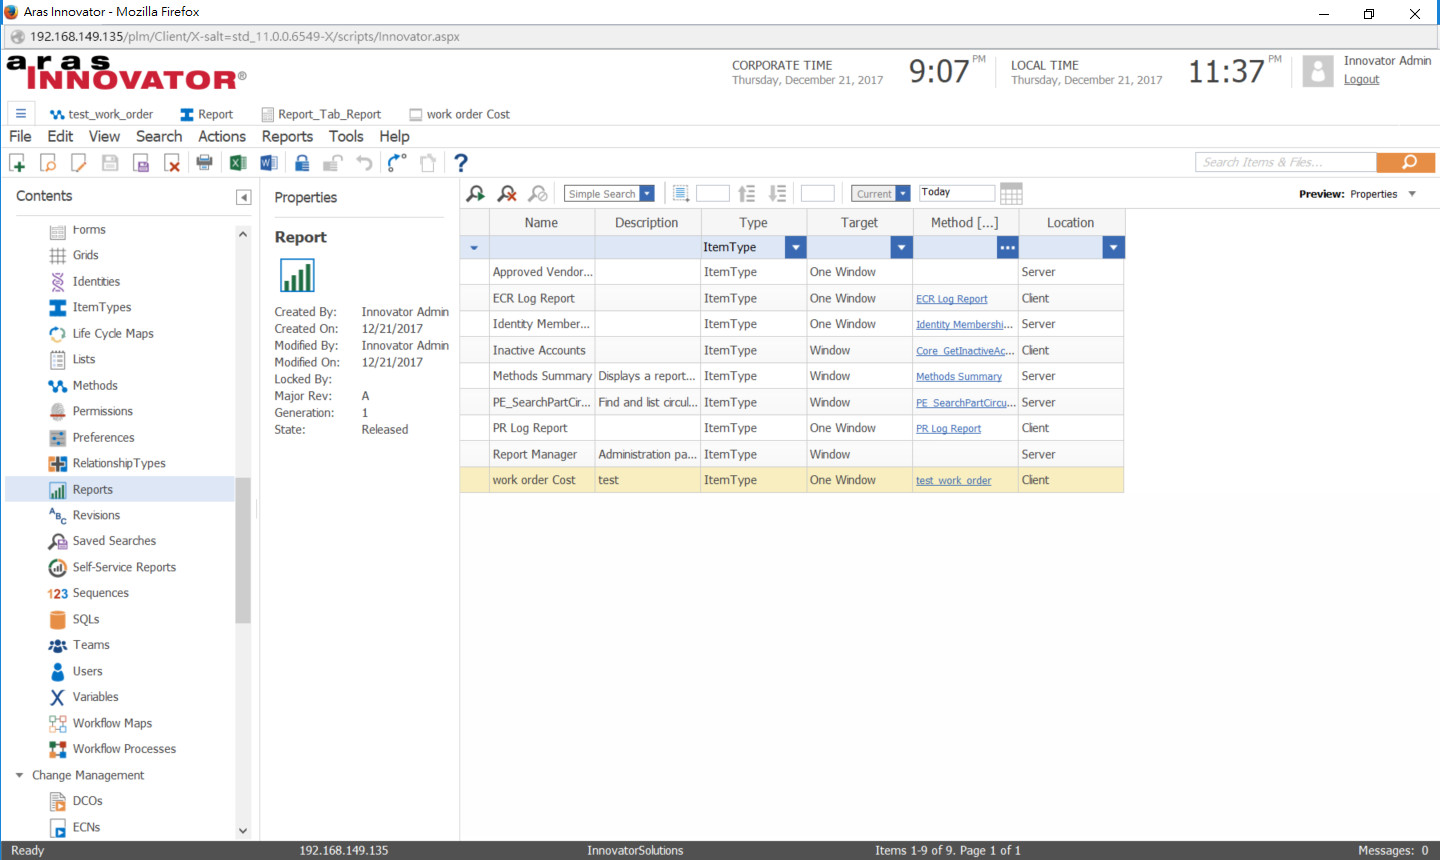
Task: Export to Excel using the green icon
Action: point(238,163)
